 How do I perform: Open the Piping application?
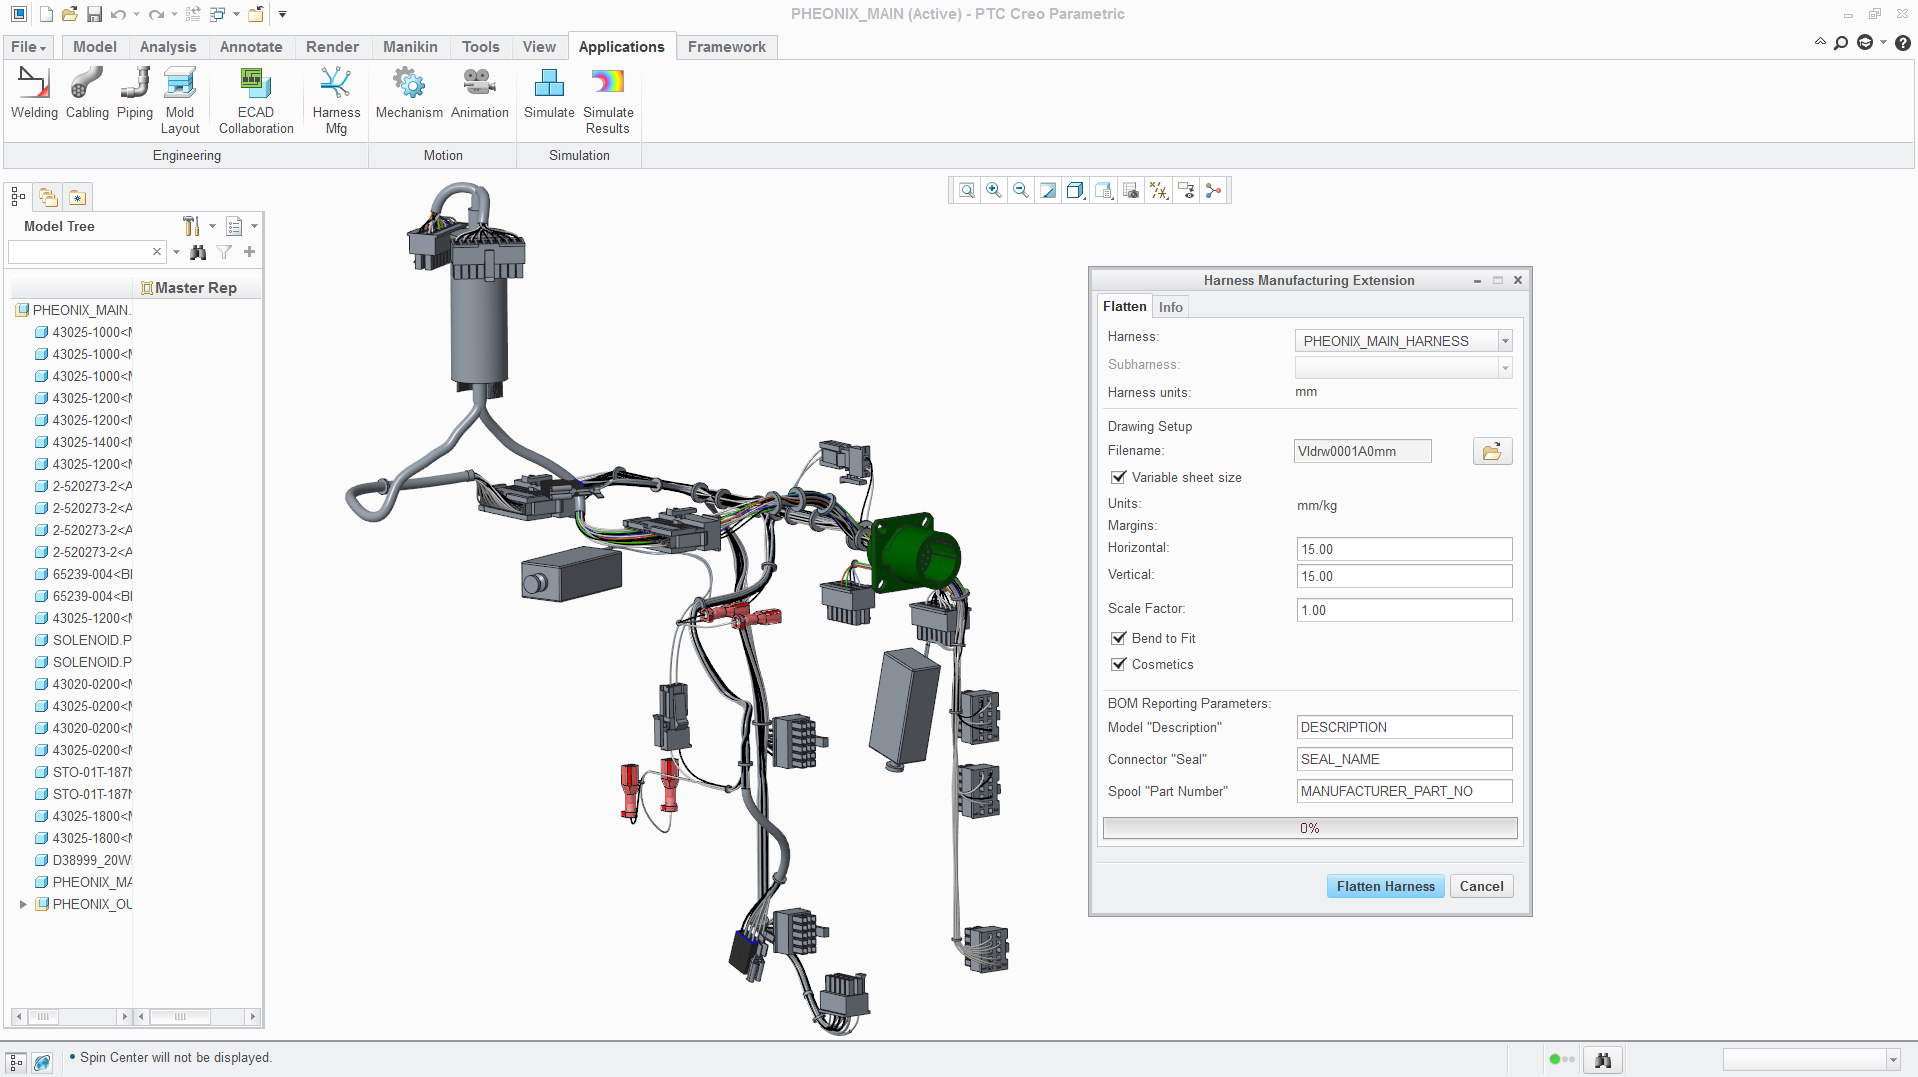click(135, 95)
